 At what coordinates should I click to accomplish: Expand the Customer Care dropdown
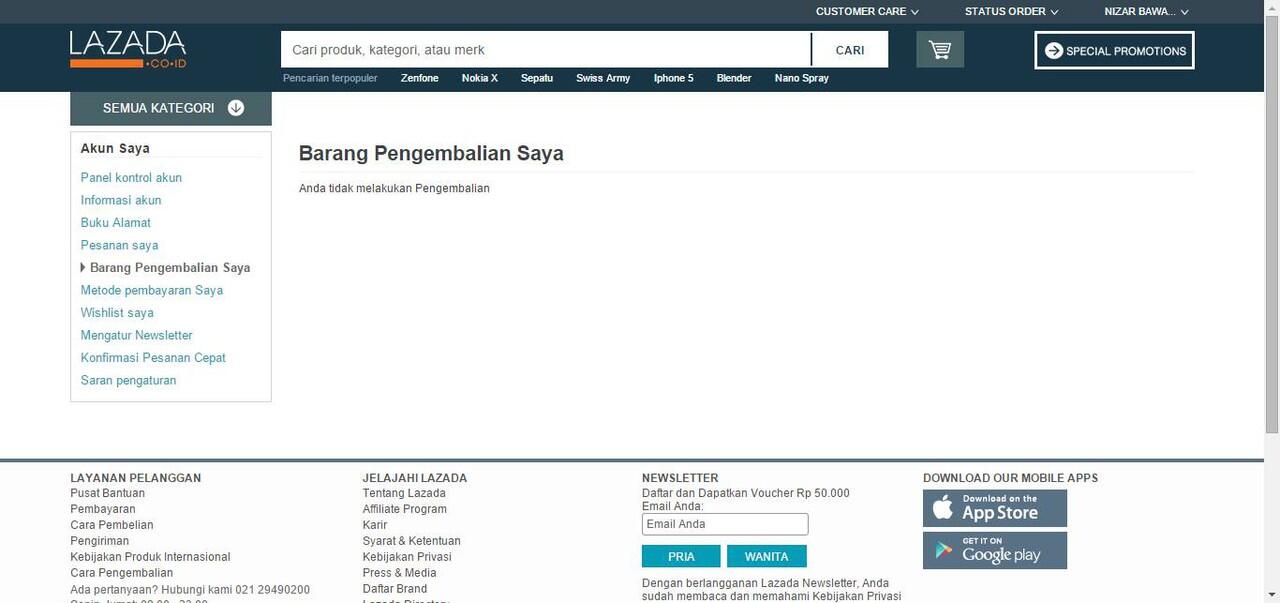(867, 12)
